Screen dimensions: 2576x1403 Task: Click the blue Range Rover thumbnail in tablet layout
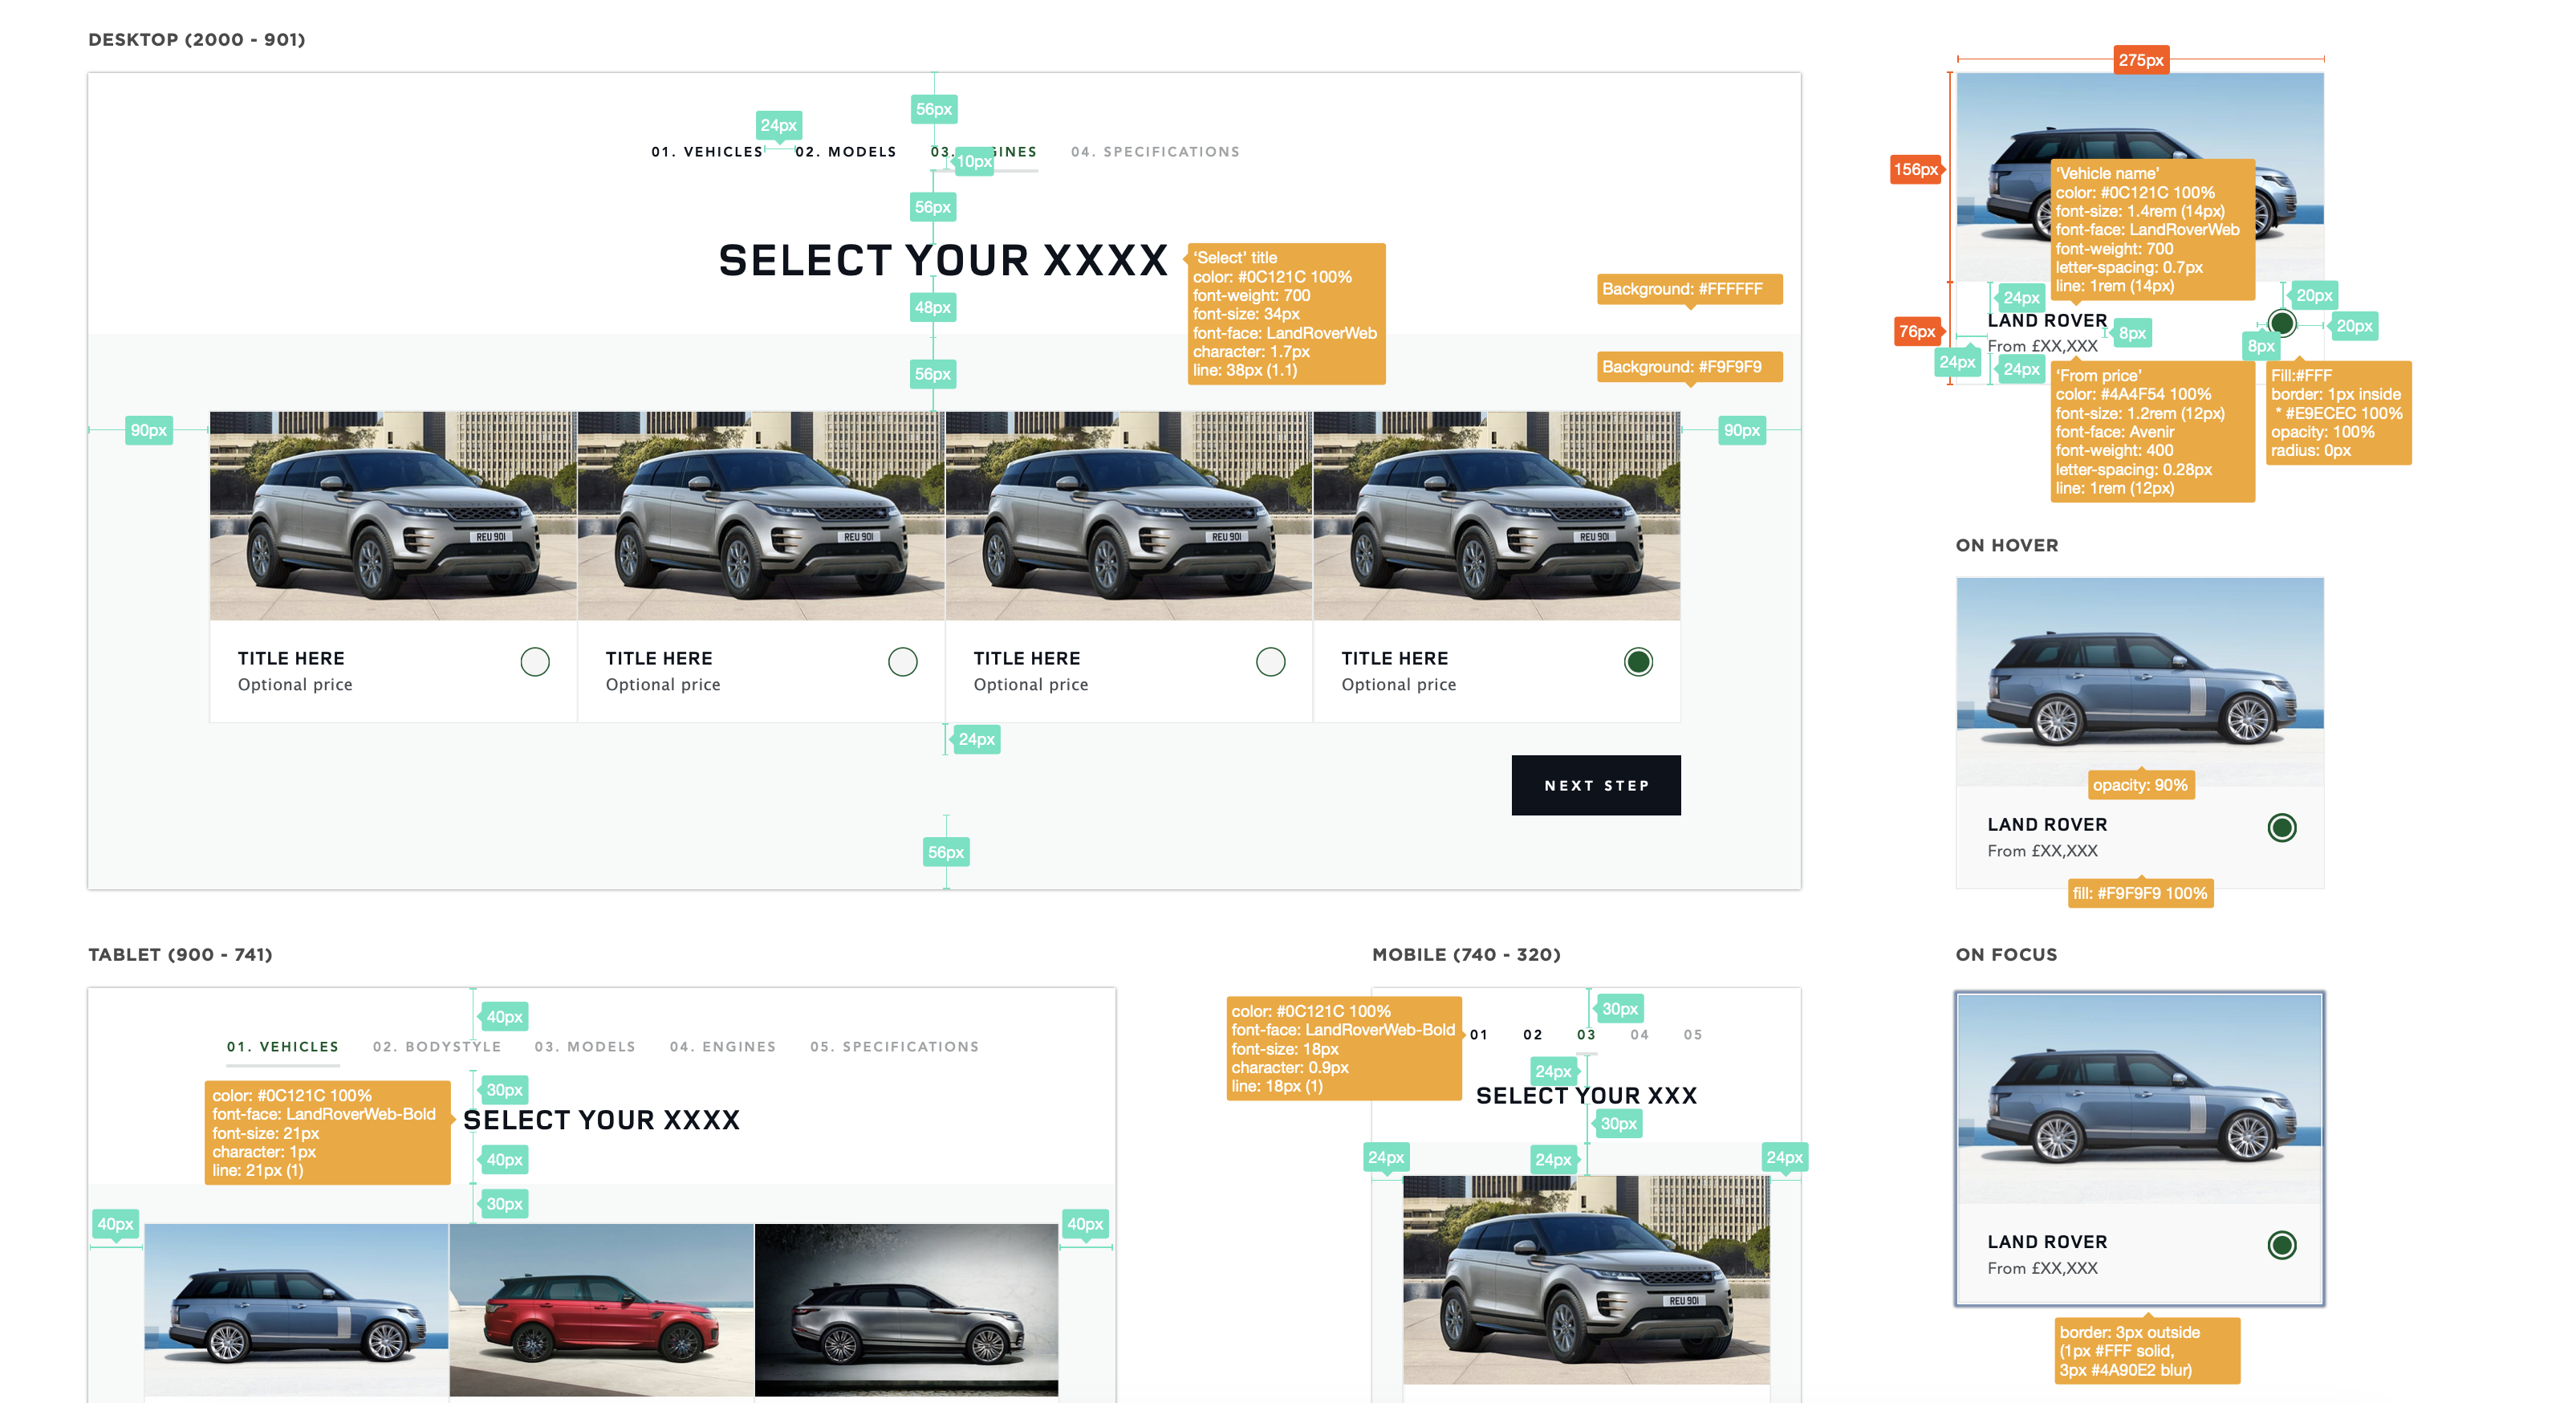(x=297, y=1310)
